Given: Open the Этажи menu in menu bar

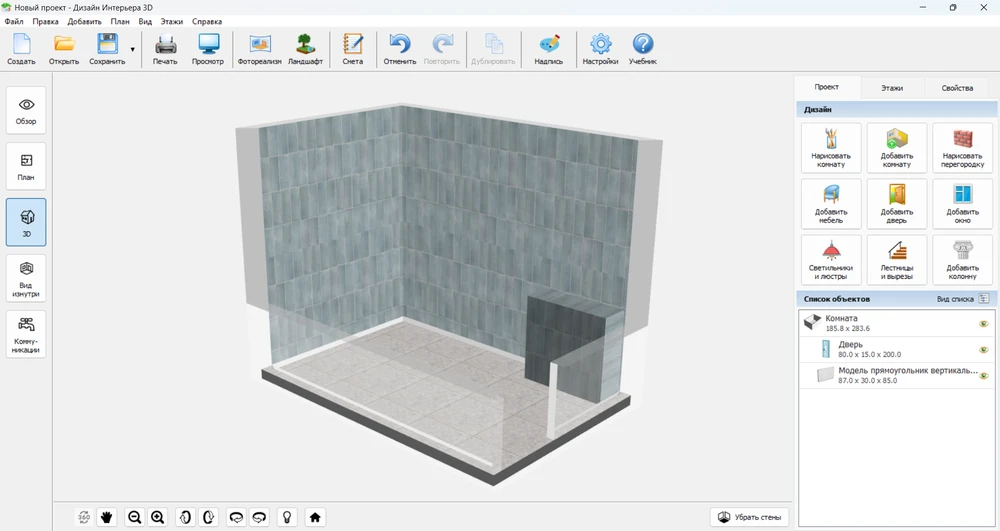Looking at the screenshot, I should click(173, 21).
